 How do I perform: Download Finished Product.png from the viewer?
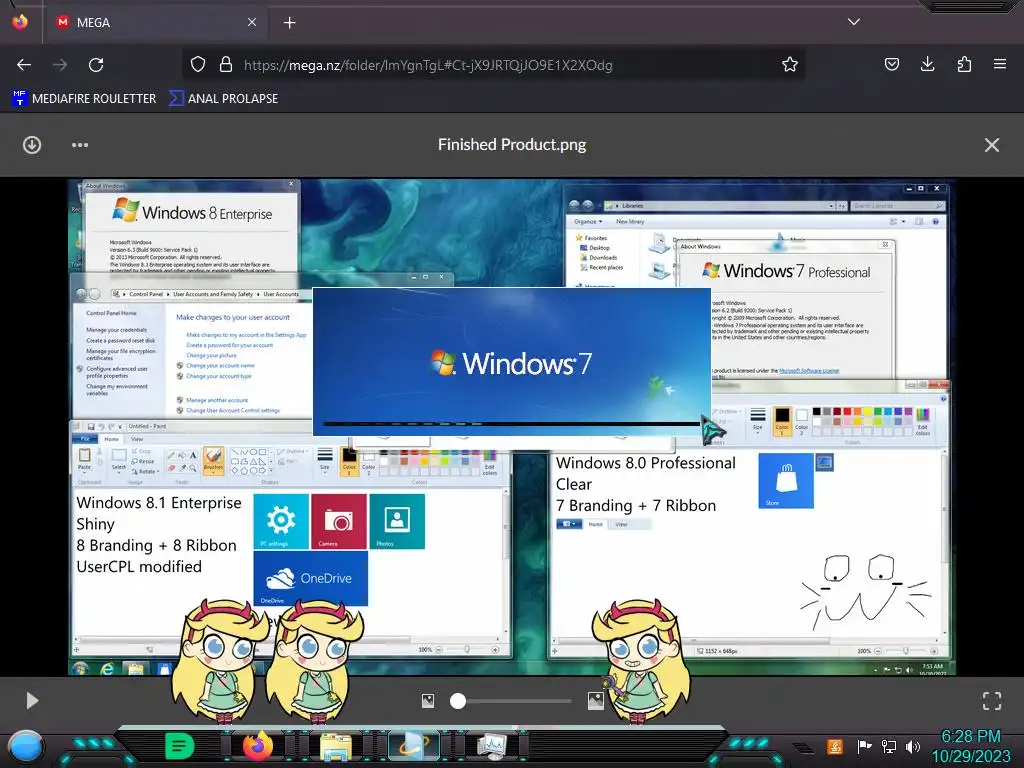pos(32,145)
